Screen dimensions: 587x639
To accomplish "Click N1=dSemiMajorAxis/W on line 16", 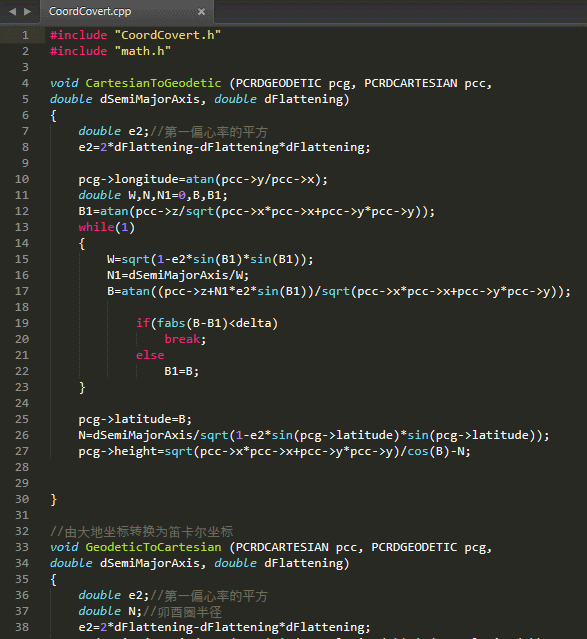I will 178,275.
